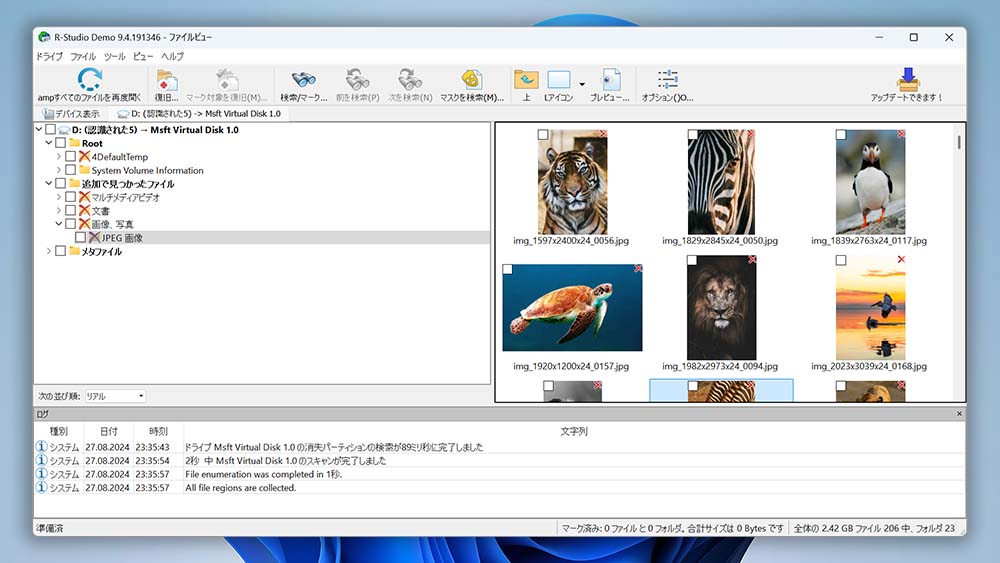Mark the puffin image img_1839x2763x24_0117.jpg checkbox
1000x563 pixels.
click(841, 135)
